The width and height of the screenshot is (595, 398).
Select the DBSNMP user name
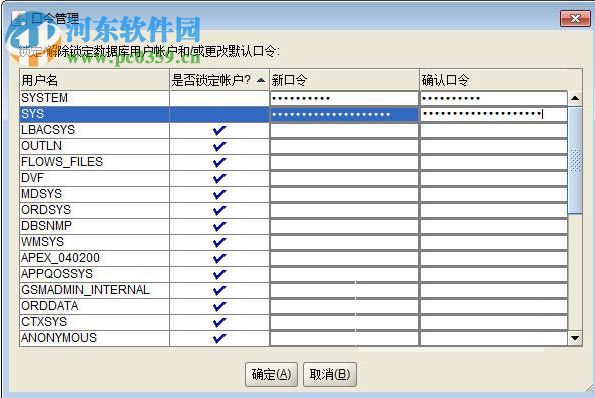point(47,226)
